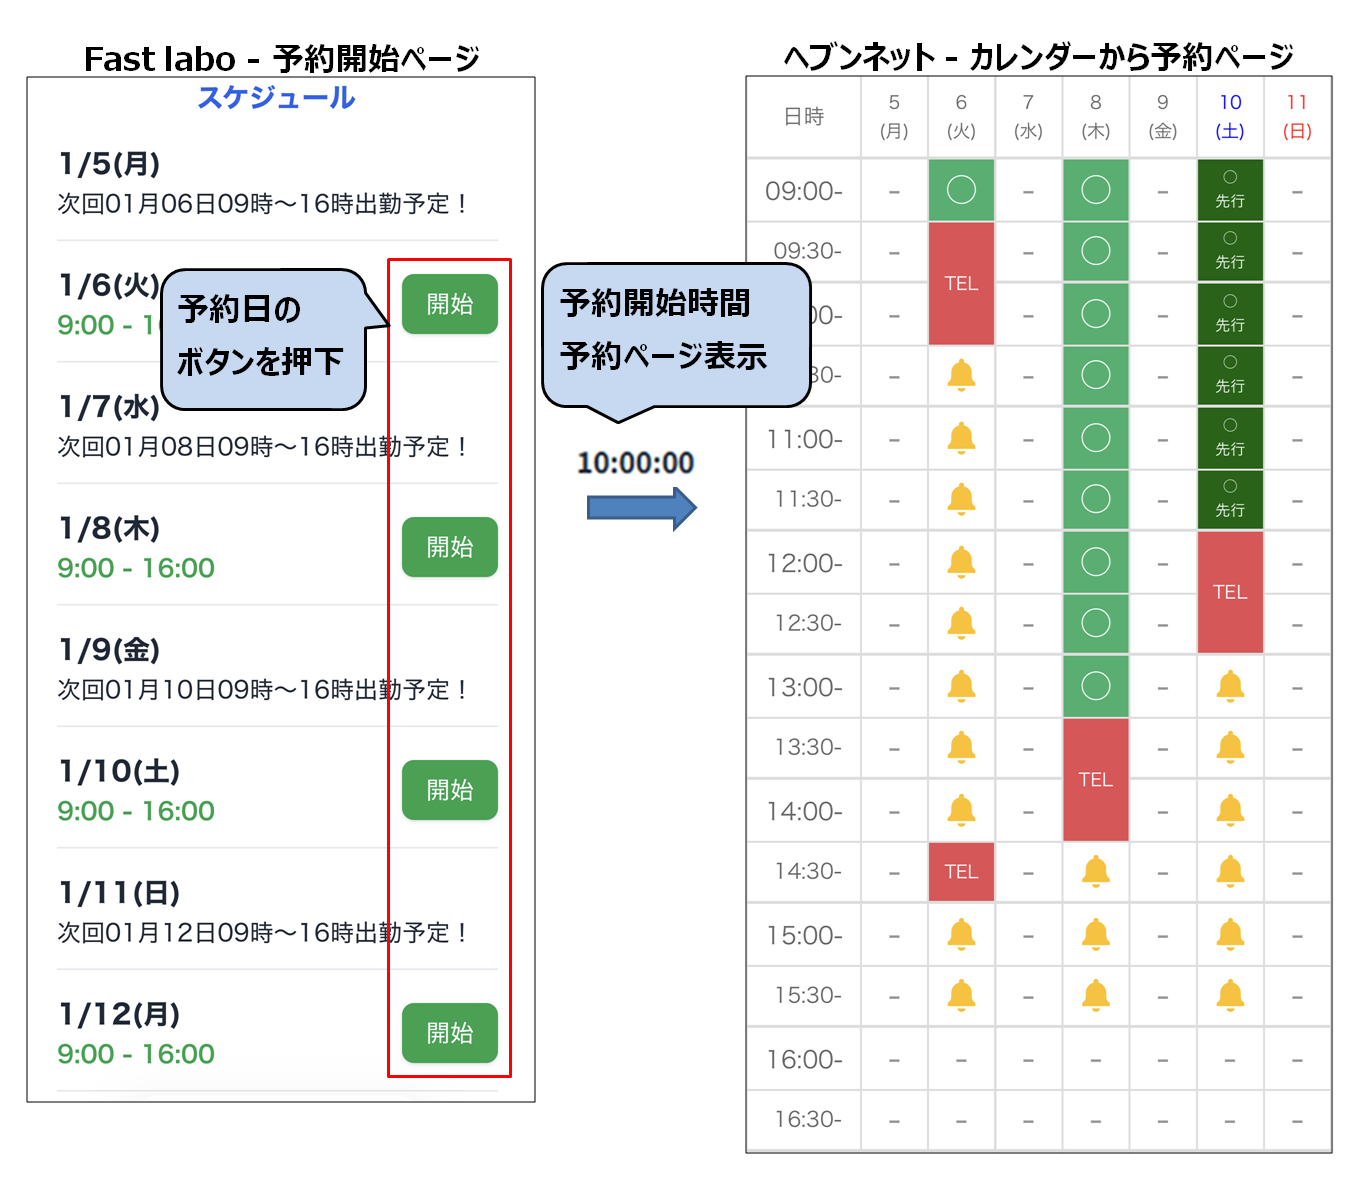The height and width of the screenshot is (1177, 1369).
Task: Select the blue 10 (土) date column header
Action: pos(1230,116)
